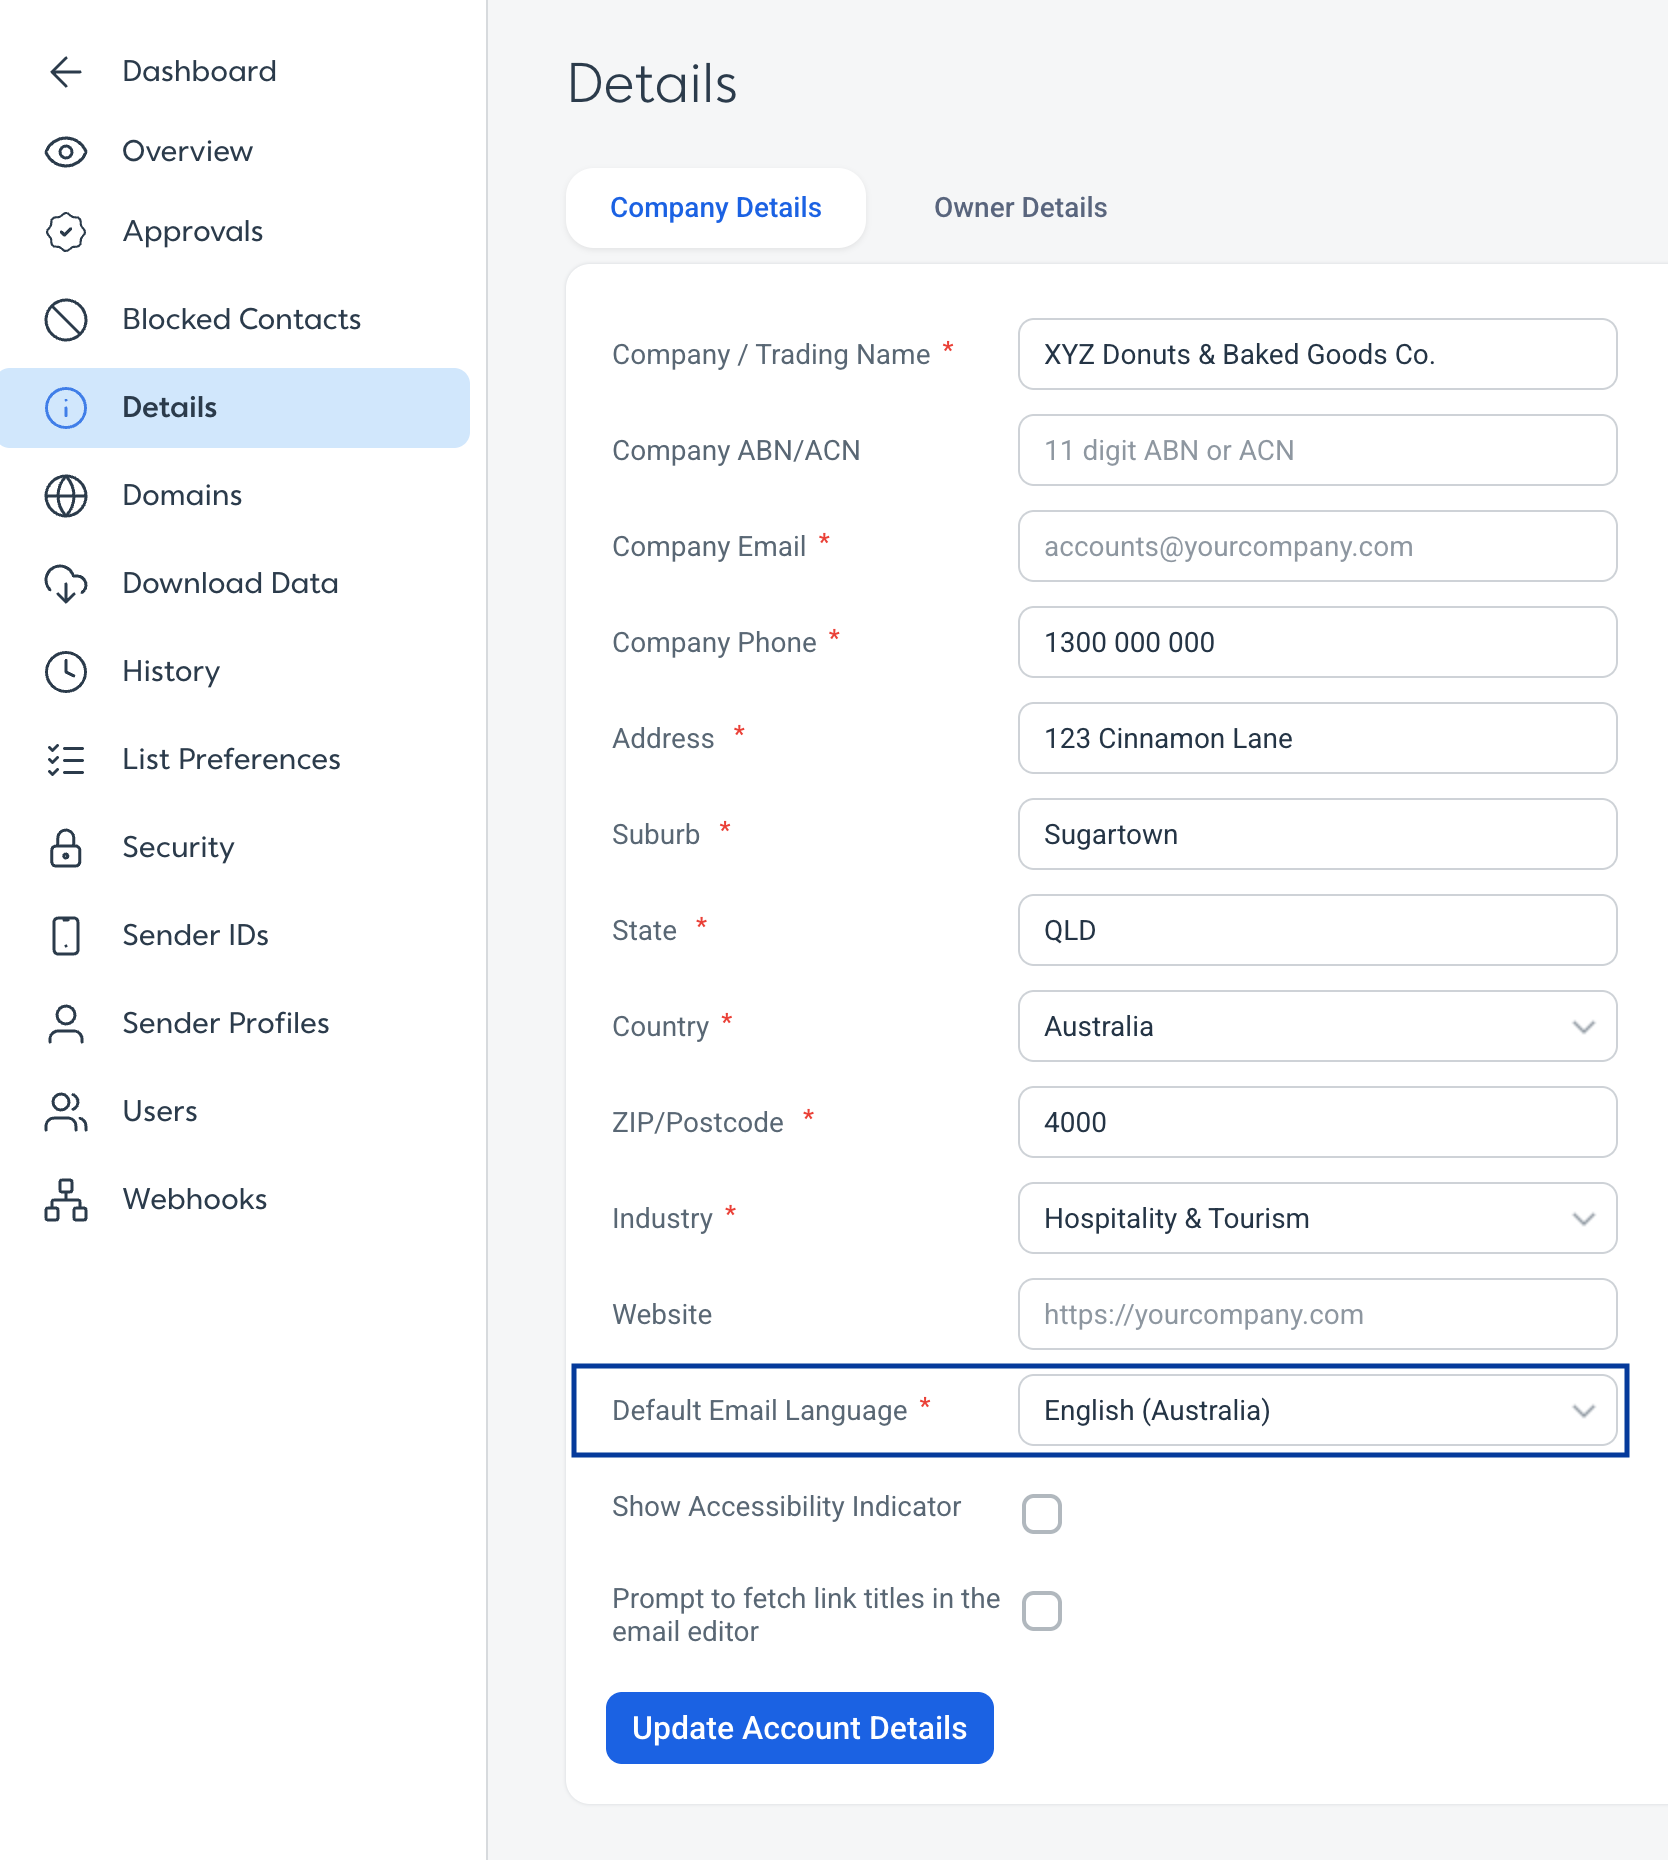
Task: Open the Country dropdown showing Australia
Action: pos(1317,1026)
